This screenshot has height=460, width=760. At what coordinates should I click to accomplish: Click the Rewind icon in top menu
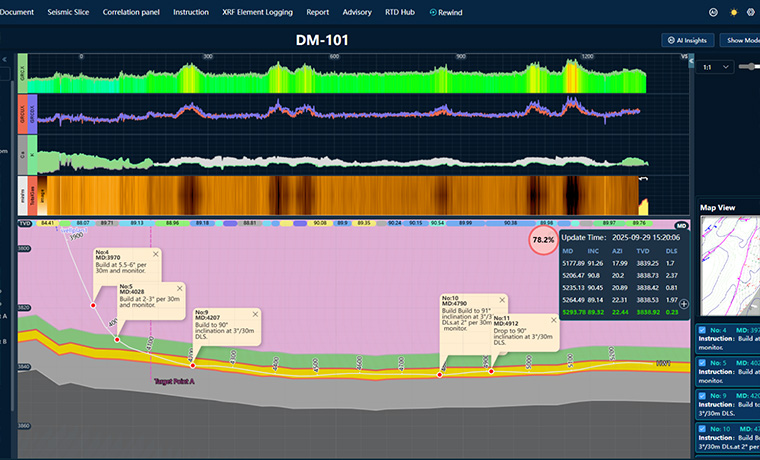(434, 12)
